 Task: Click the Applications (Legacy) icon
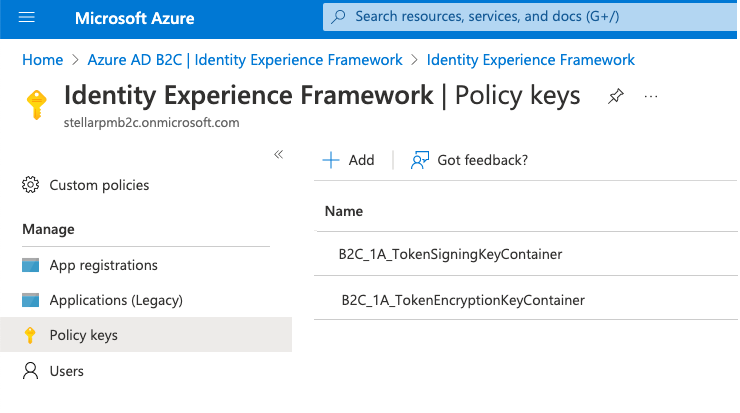30,300
